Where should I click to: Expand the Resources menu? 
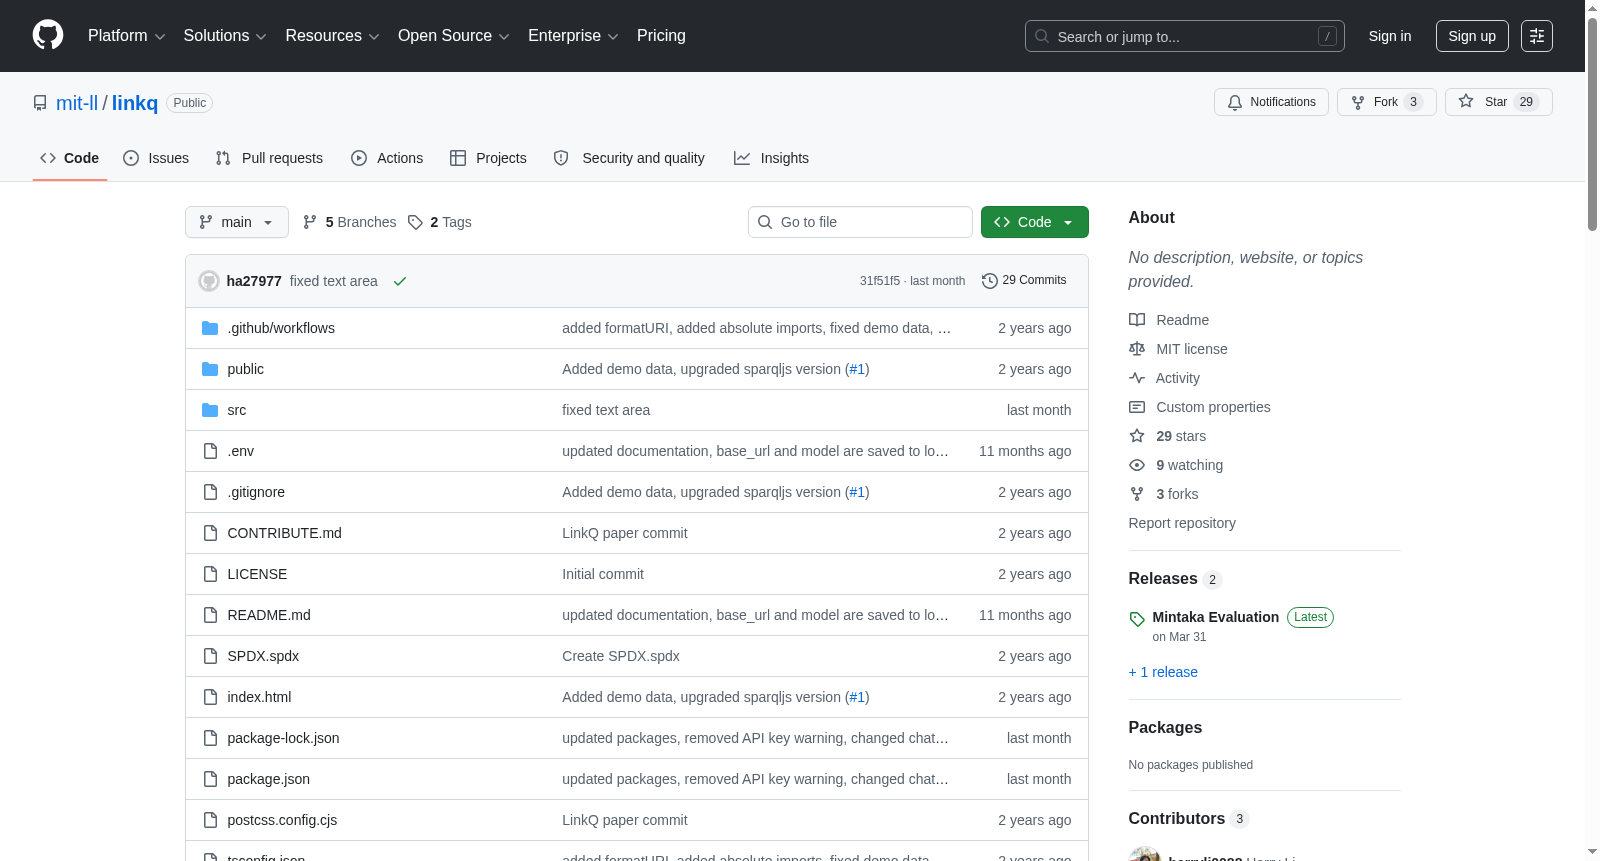(332, 36)
